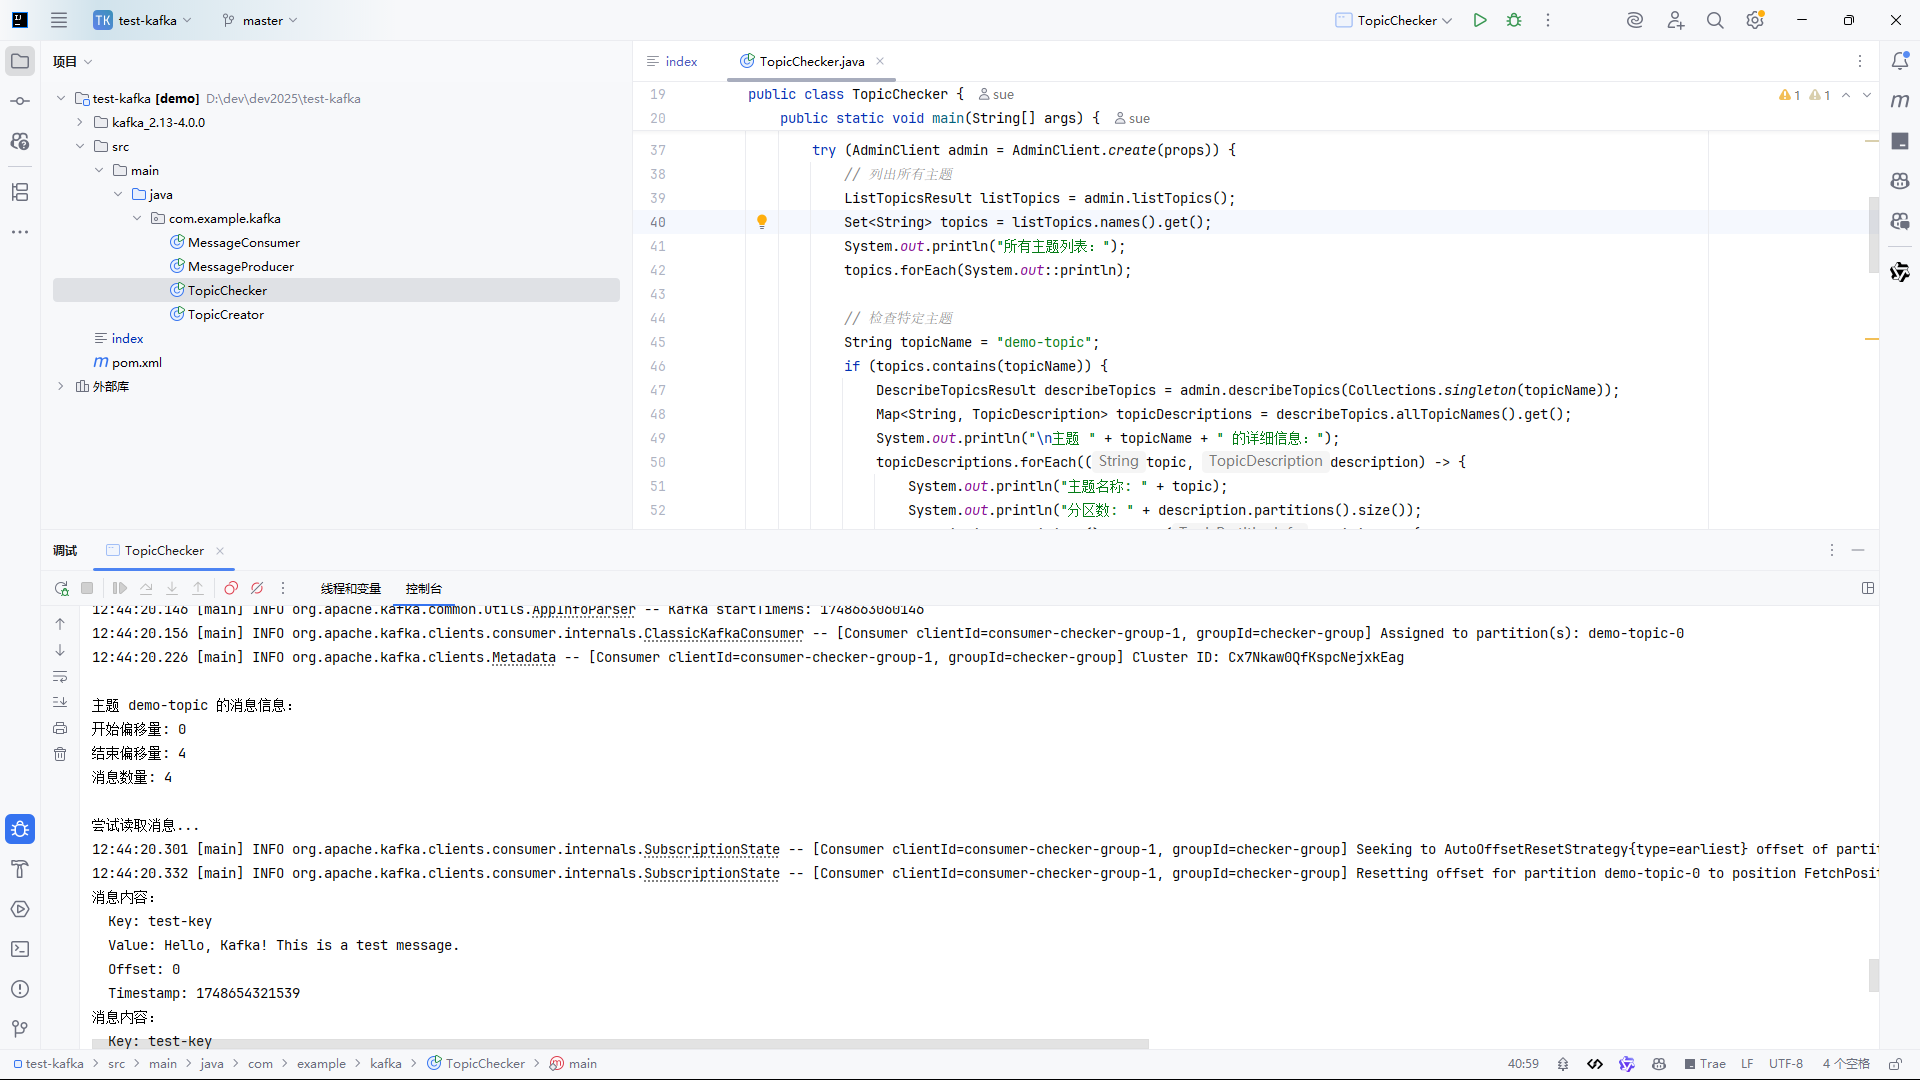The width and height of the screenshot is (1920, 1080).
Task: Open test-kafka project dropdown
Action: click(142, 20)
